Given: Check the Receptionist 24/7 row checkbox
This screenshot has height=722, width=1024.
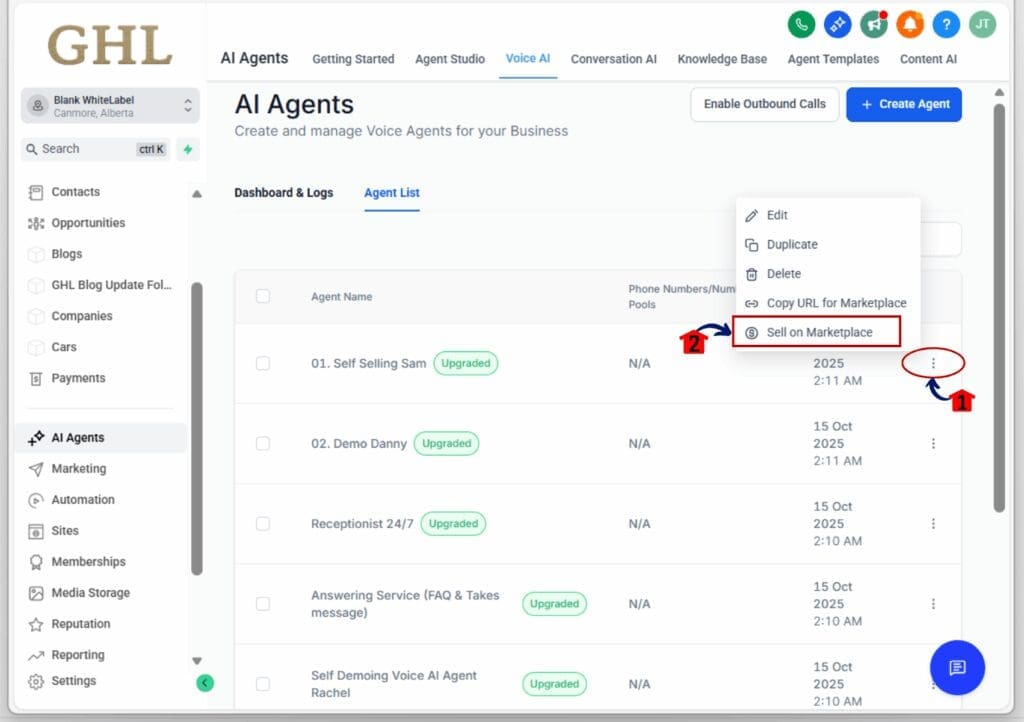Looking at the screenshot, I should coord(263,524).
